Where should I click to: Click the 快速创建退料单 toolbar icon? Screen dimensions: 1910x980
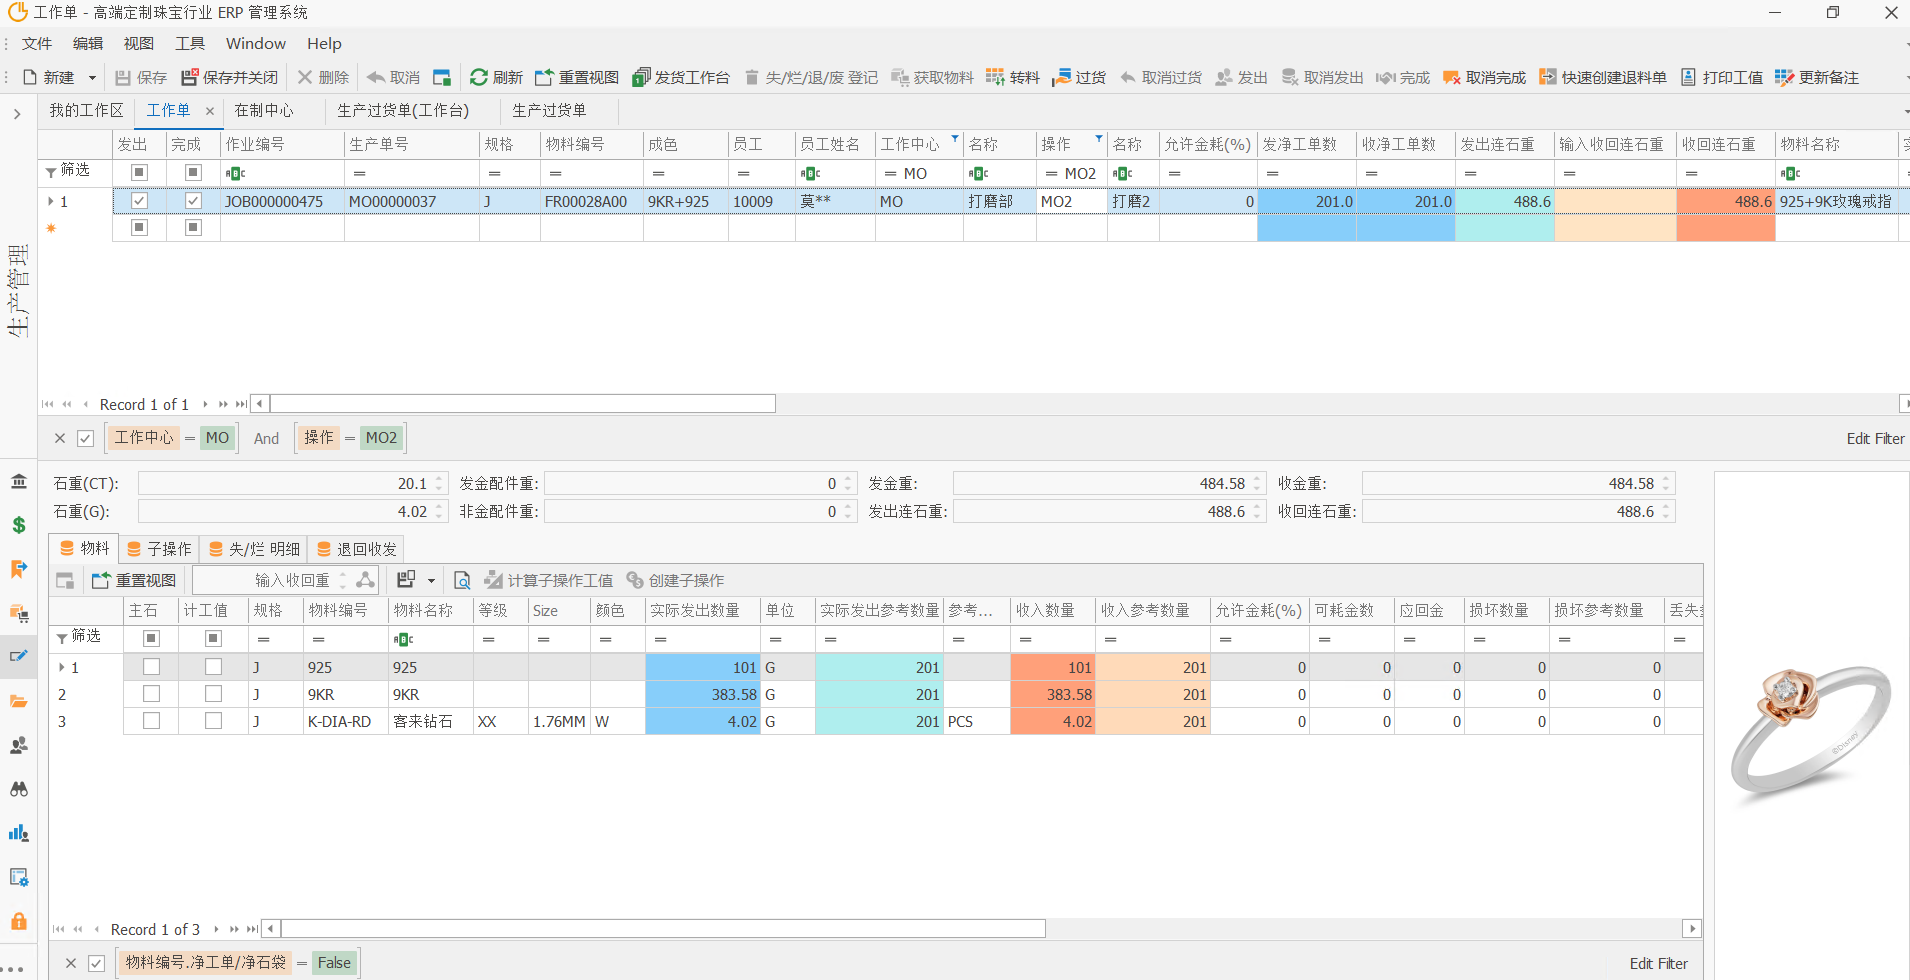(1547, 77)
